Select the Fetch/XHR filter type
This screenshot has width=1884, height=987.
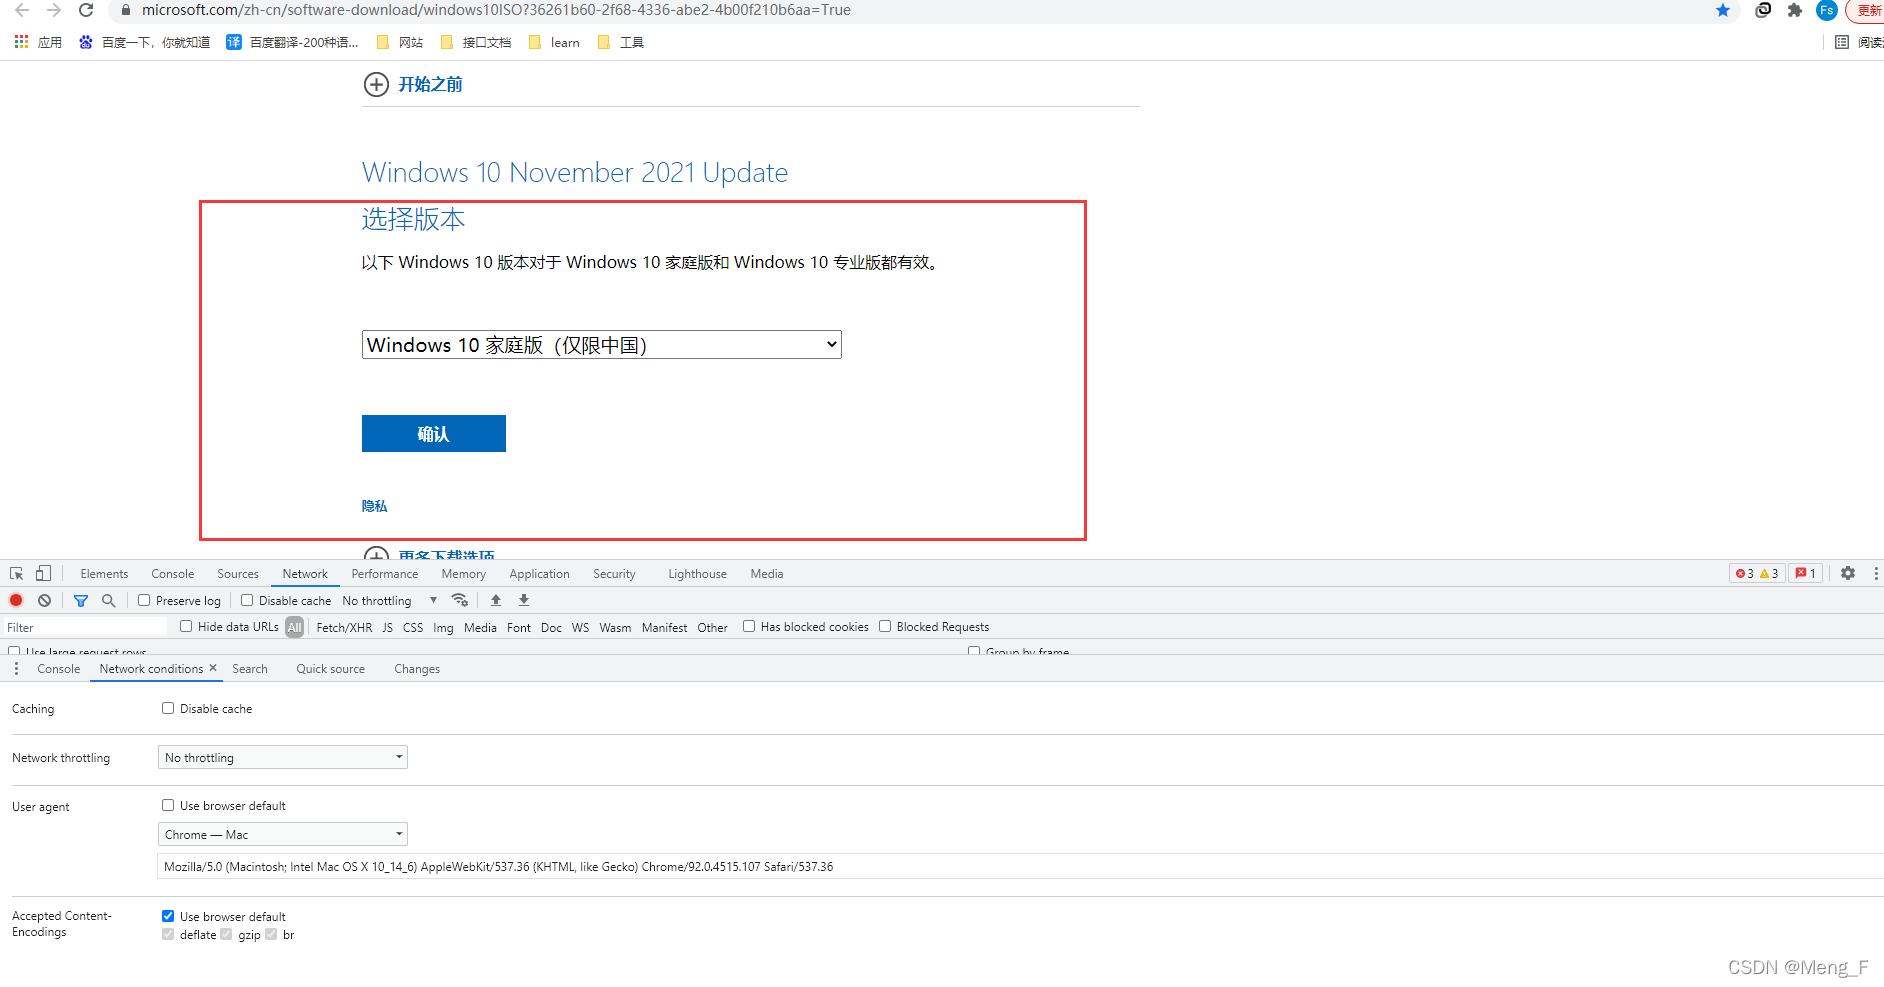pyautogui.click(x=344, y=628)
